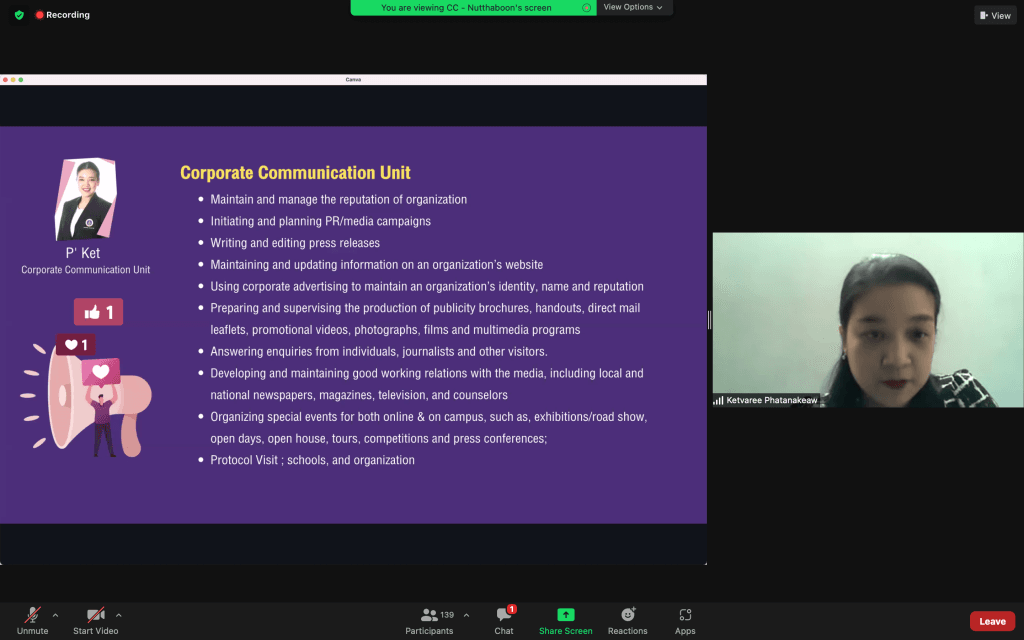Select Ketvaree Phatanakeaw's video thumbnail
The height and width of the screenshot is (640, 1024).
coord(867,319)
